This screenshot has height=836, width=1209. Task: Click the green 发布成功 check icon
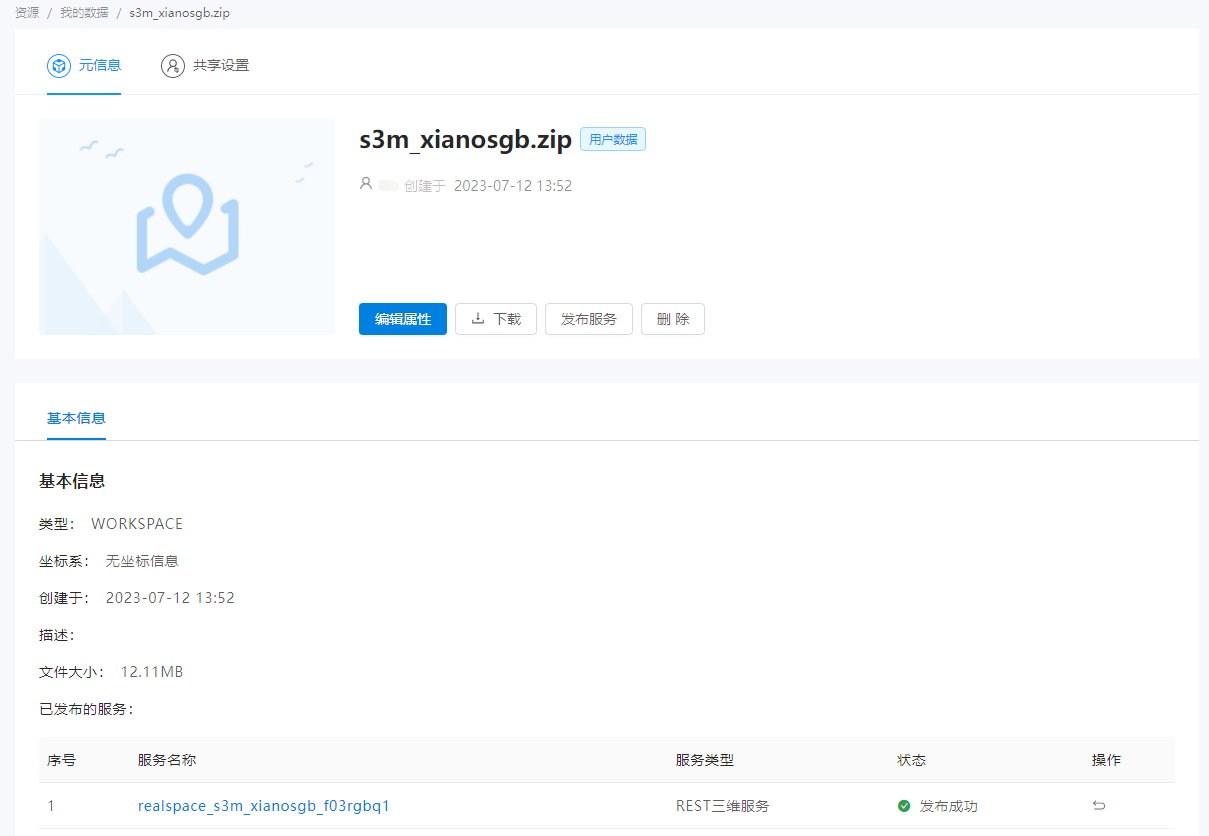click(904, 806)
